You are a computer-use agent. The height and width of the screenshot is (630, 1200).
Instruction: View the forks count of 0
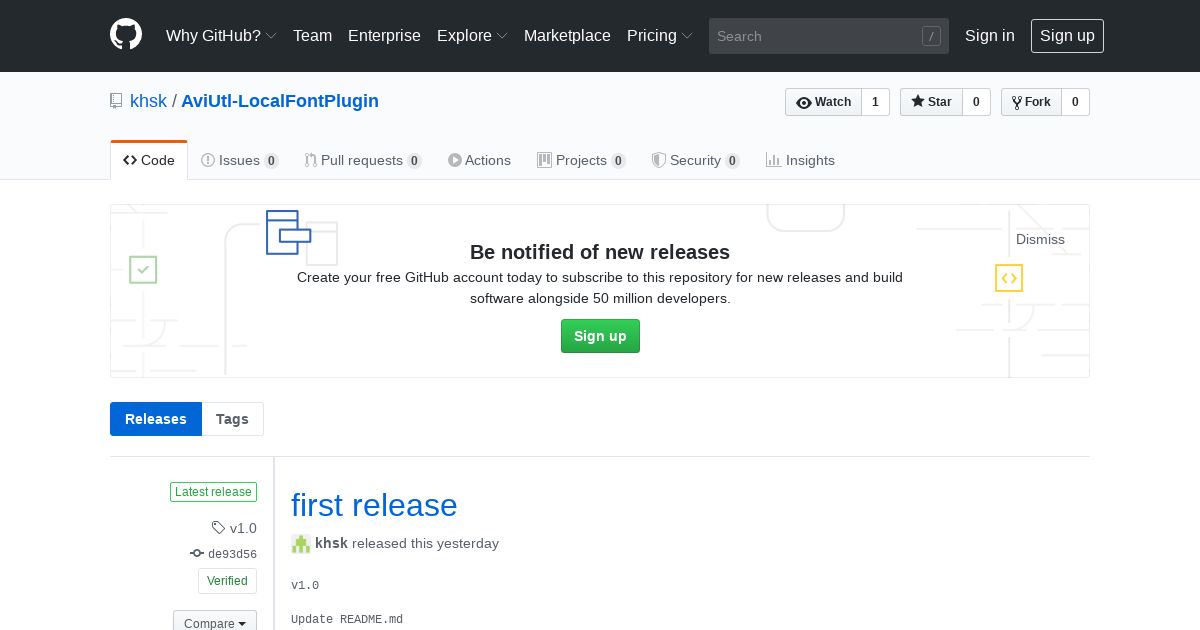pos(1075,102)
